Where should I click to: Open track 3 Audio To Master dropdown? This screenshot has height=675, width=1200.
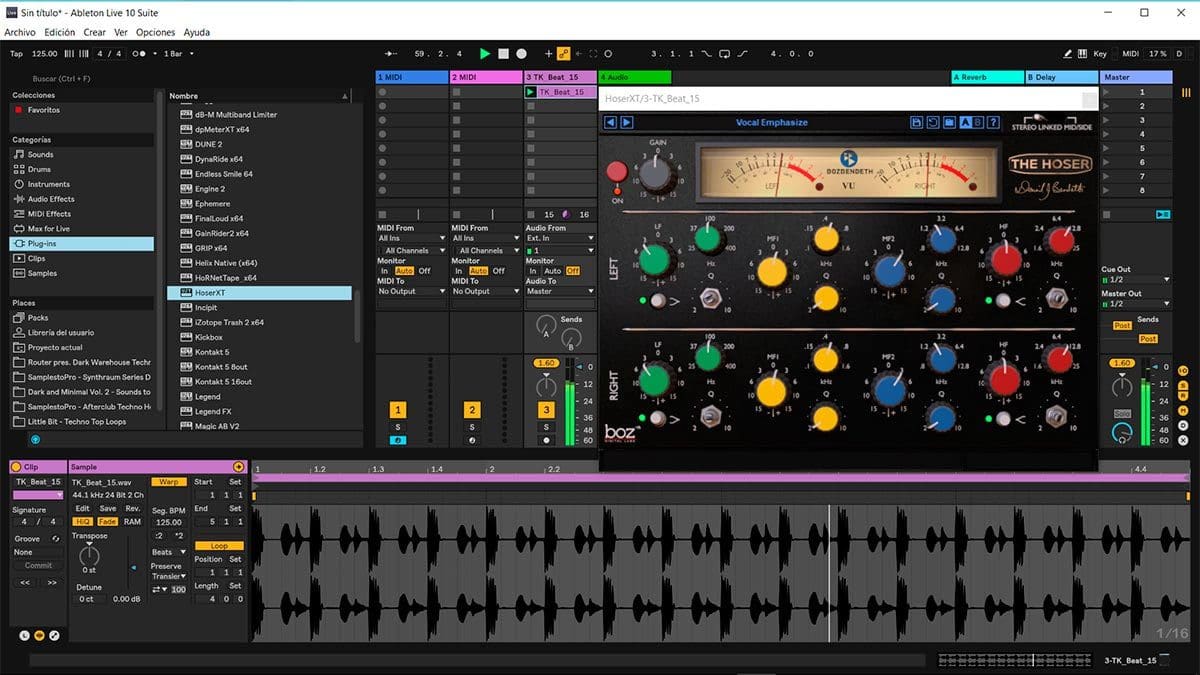(x=560, y=291)
